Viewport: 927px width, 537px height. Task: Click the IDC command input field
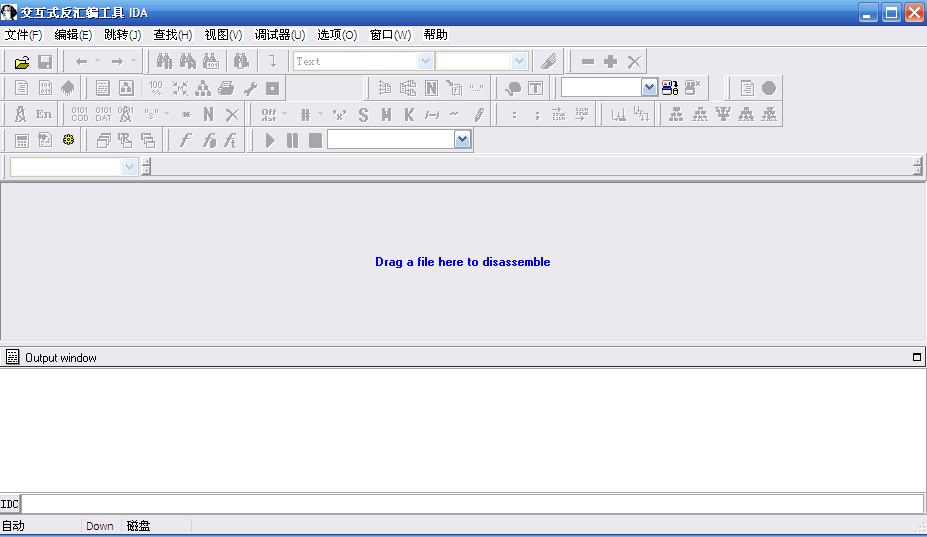point(472,504)
